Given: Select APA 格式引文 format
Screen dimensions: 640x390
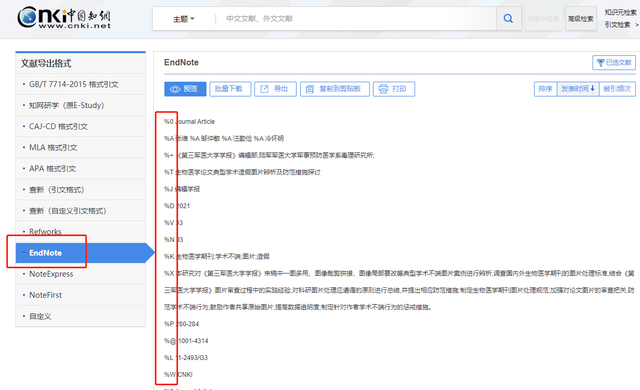Looking at the screenshot, I should (80, 168).
